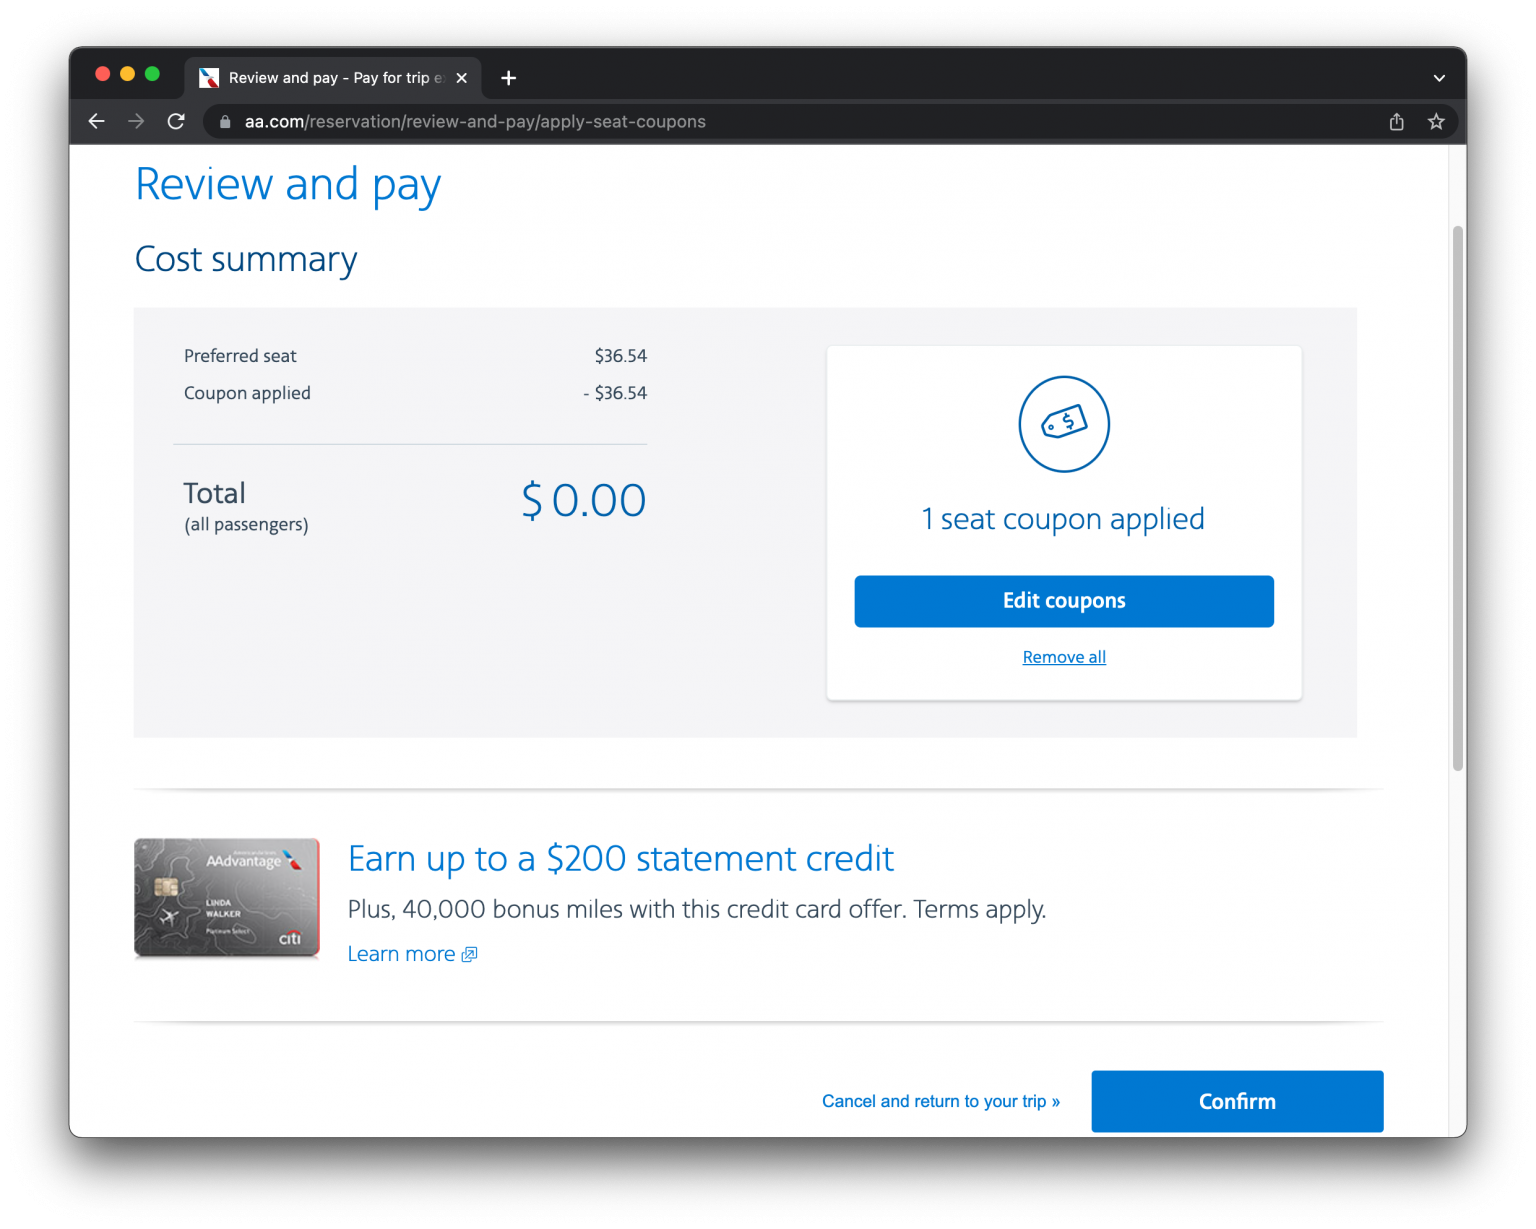
Task: Open the browser tab overview chevron
Action: point(1438,77)
